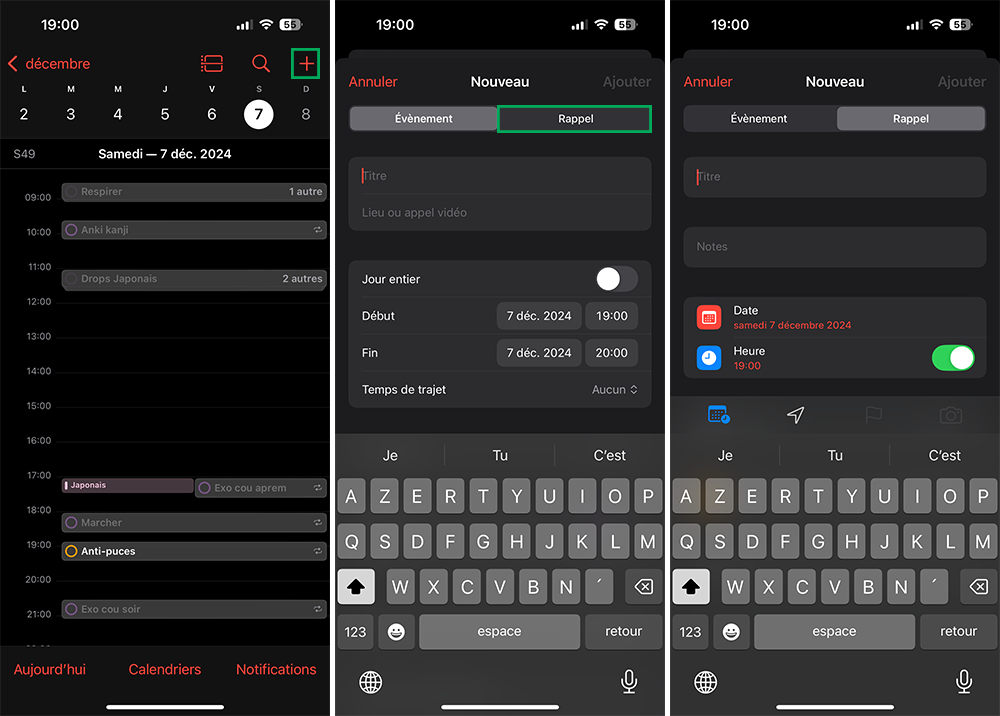
Task: Turn off the green Heure switch
Action: [x=952, y=358]
